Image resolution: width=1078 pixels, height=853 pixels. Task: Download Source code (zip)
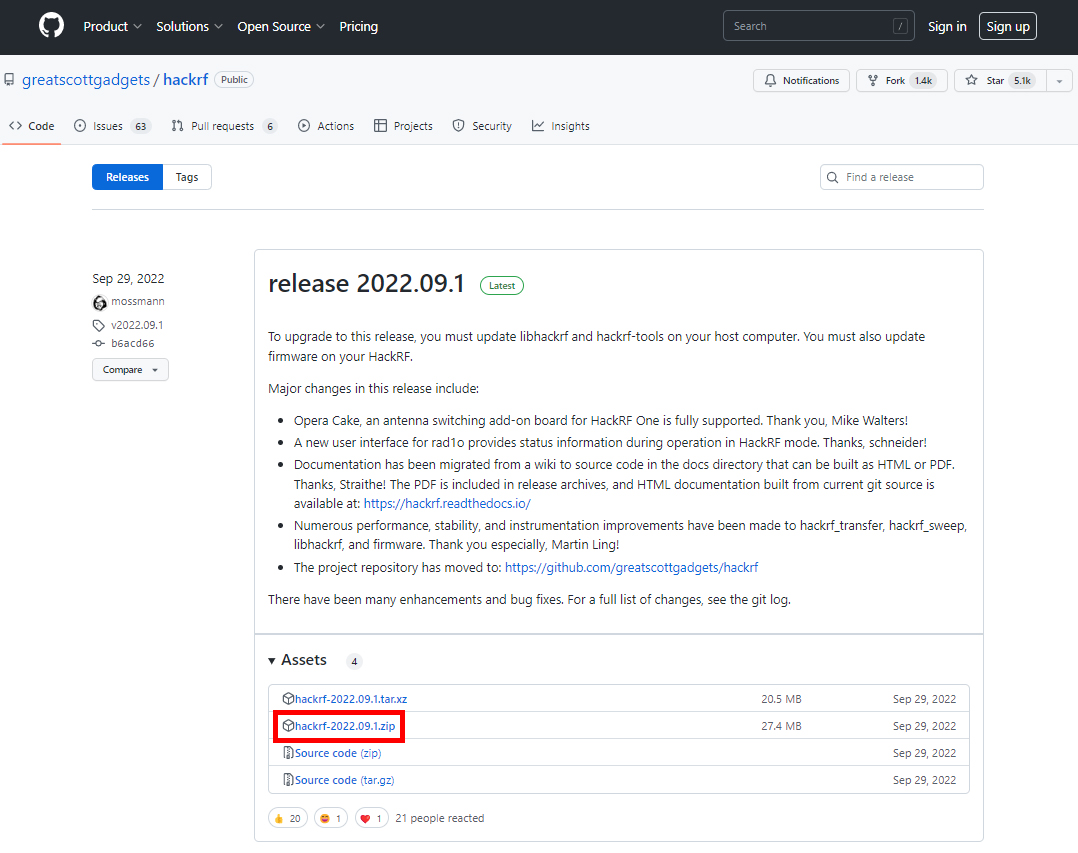(x=338, y=753)
